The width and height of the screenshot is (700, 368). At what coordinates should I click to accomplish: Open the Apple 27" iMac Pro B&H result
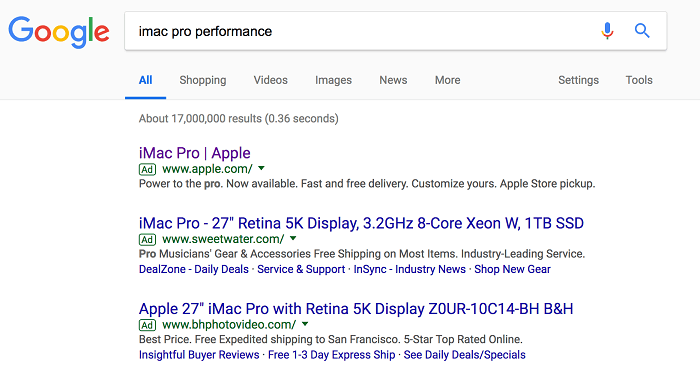[x=356, y=309]
